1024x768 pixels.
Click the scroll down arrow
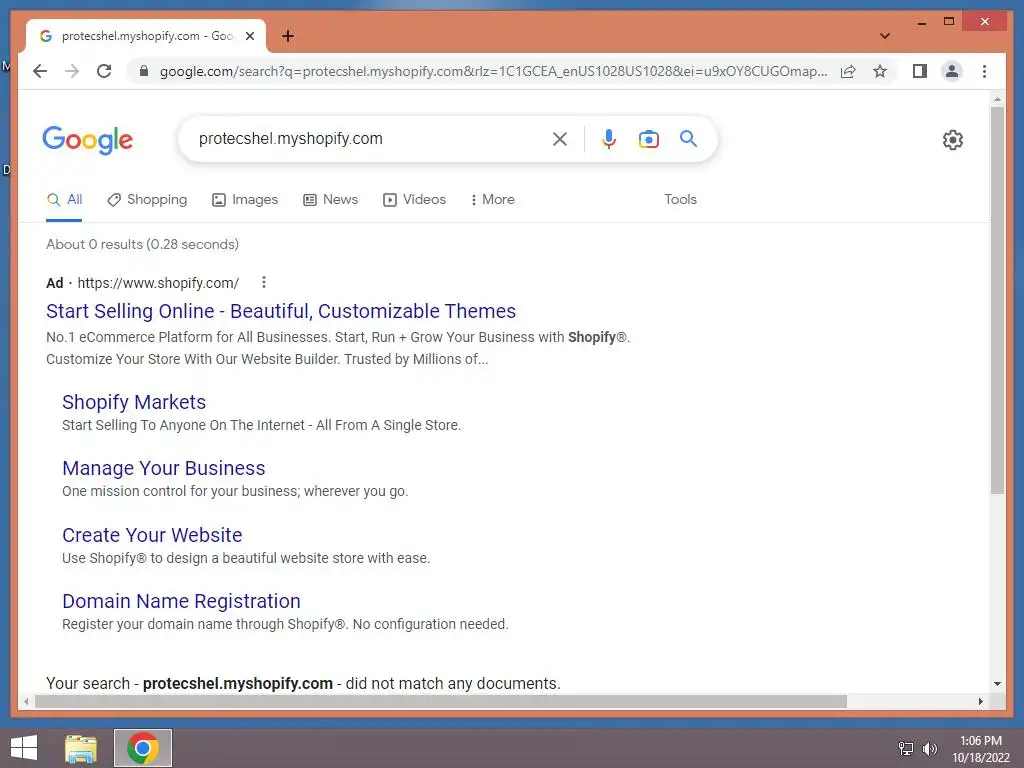pos(997,684)
